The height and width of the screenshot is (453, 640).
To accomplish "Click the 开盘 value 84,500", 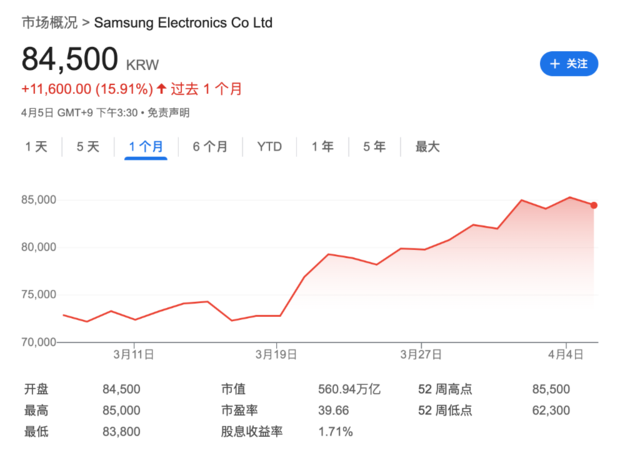I will pyautogui.click(x=121, y=389).
